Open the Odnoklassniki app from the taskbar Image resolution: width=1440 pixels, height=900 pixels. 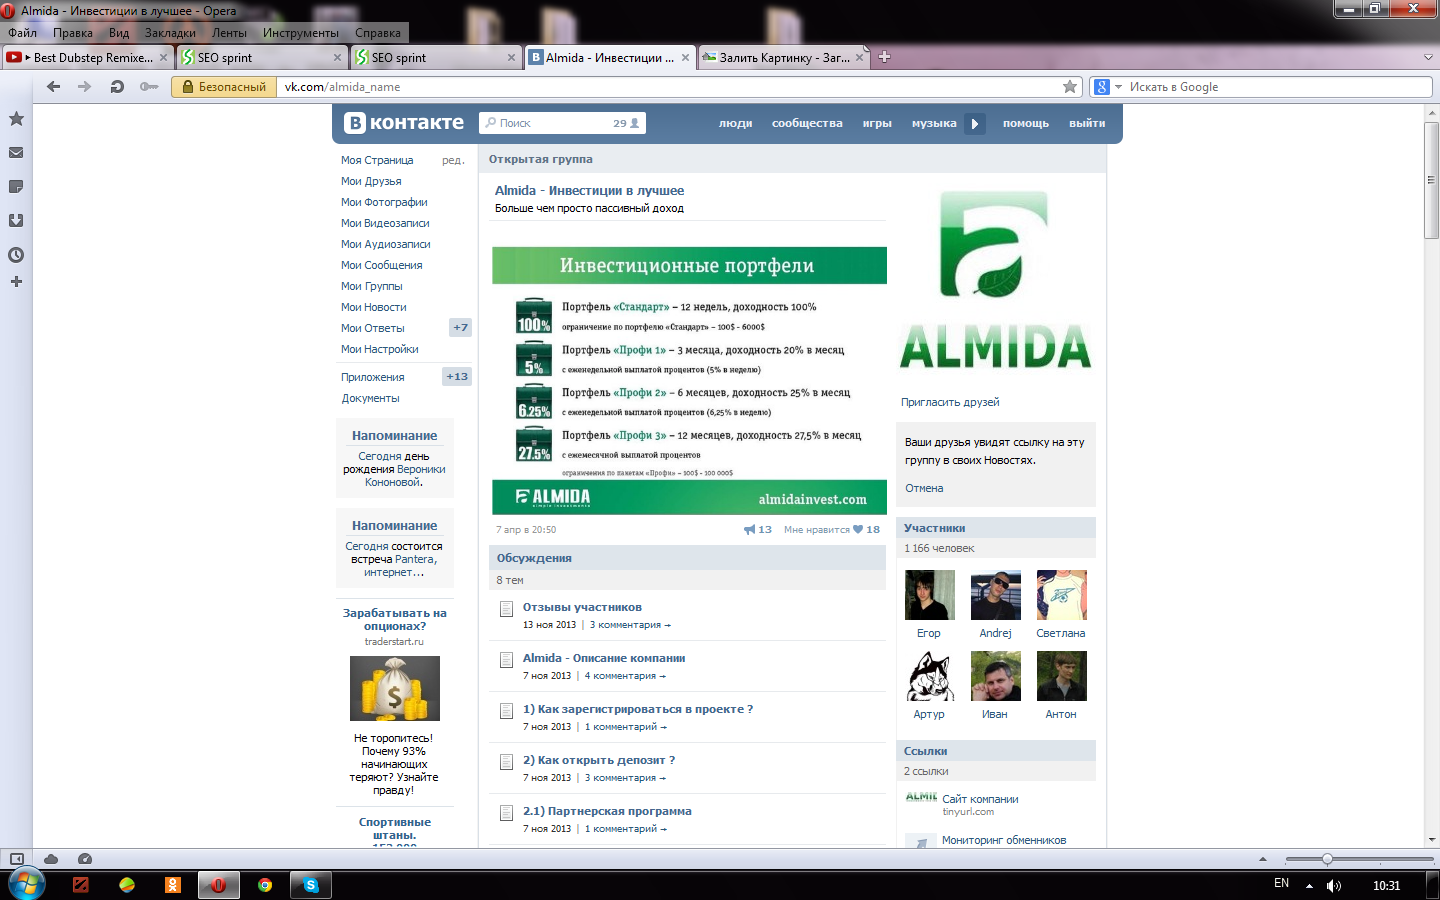[x=173, y=885]
